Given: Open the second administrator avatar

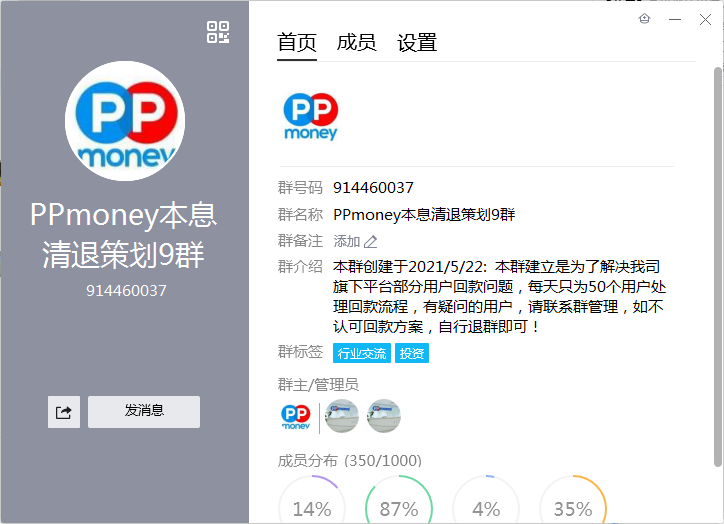Looking at the screenshot, I should pos(384,416).
